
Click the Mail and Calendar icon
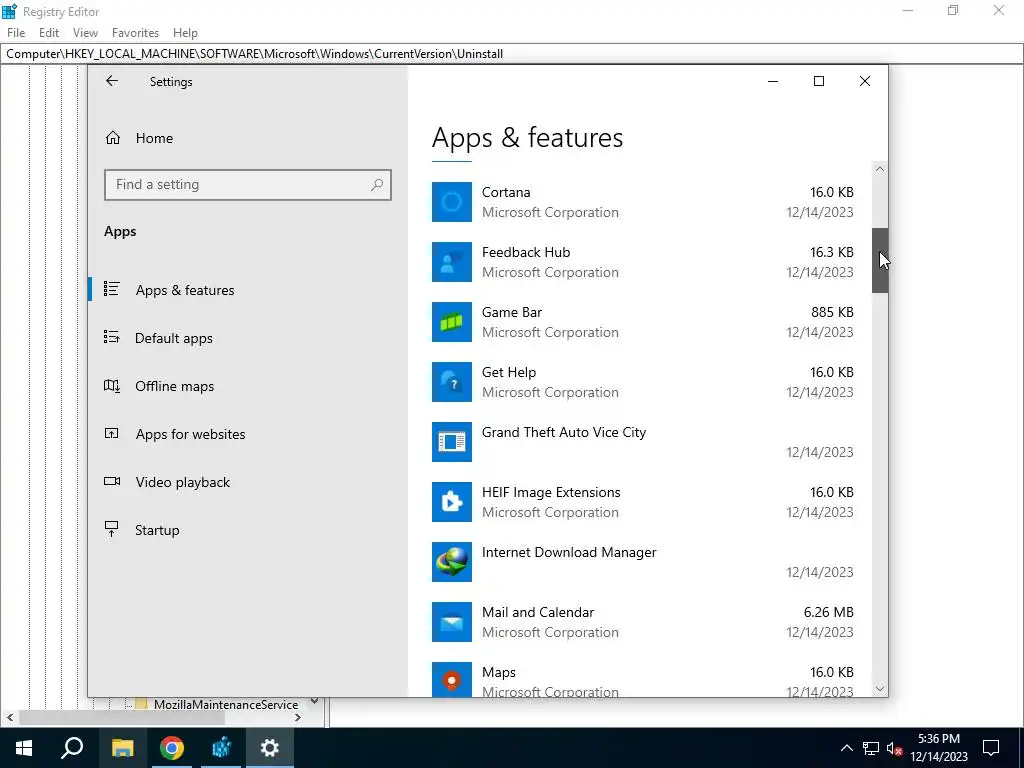[x=451, y=622]
